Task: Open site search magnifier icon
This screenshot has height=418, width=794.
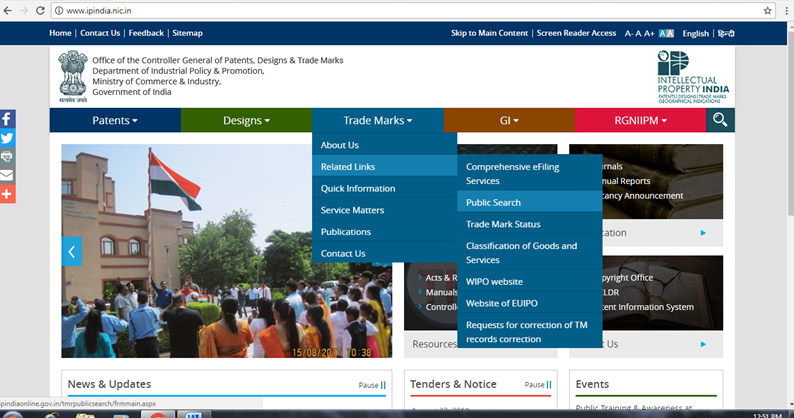Action: [720, 120]
